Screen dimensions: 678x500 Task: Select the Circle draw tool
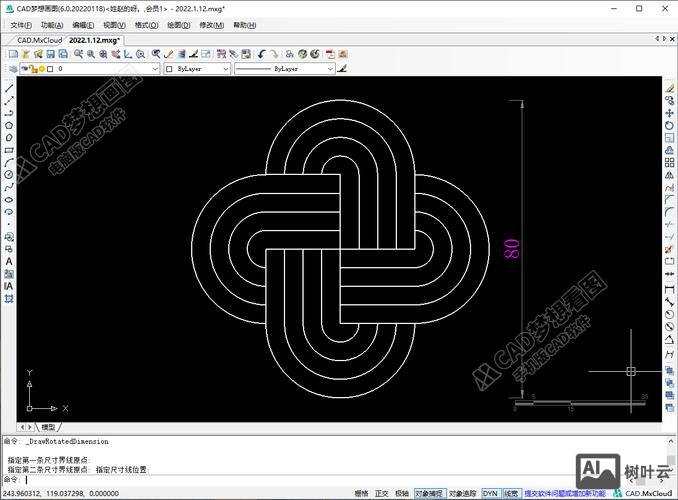point(9,174)
